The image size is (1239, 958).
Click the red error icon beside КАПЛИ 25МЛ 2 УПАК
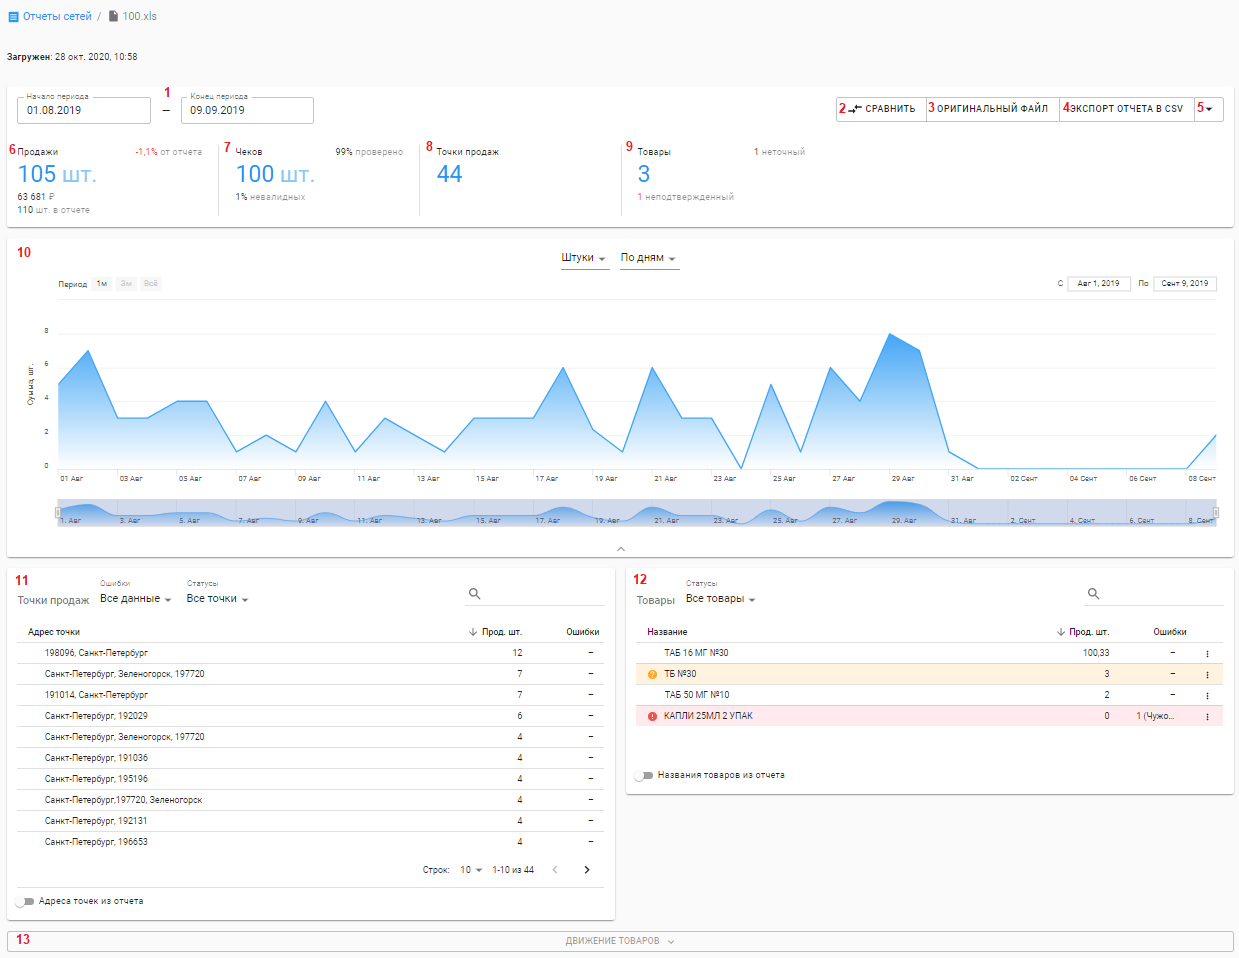(653, 717)
